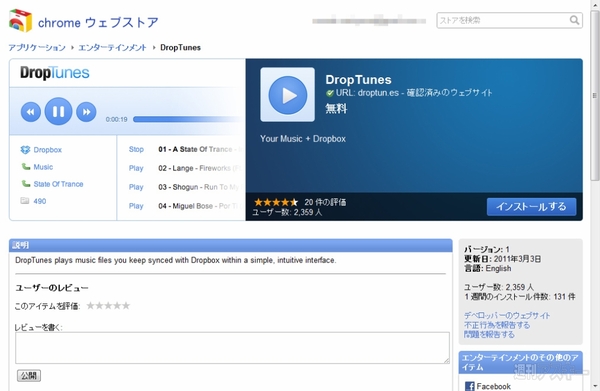
Task: Click the rewind button in the DropTunes preview
Action: [31, 112]
